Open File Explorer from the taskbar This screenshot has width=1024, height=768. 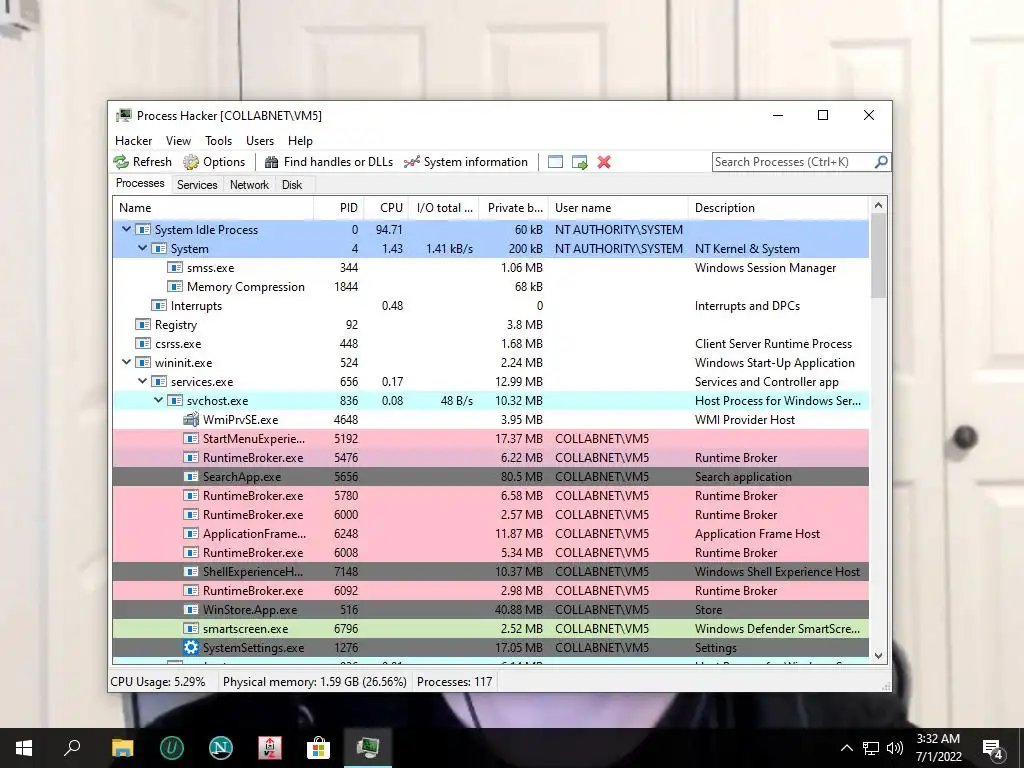click(x=122, y=748)
